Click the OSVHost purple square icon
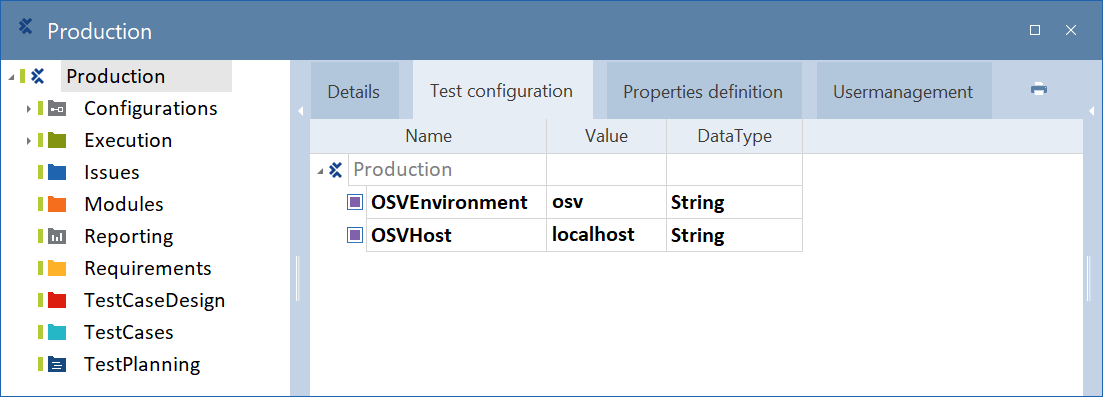 coord(355,235)
